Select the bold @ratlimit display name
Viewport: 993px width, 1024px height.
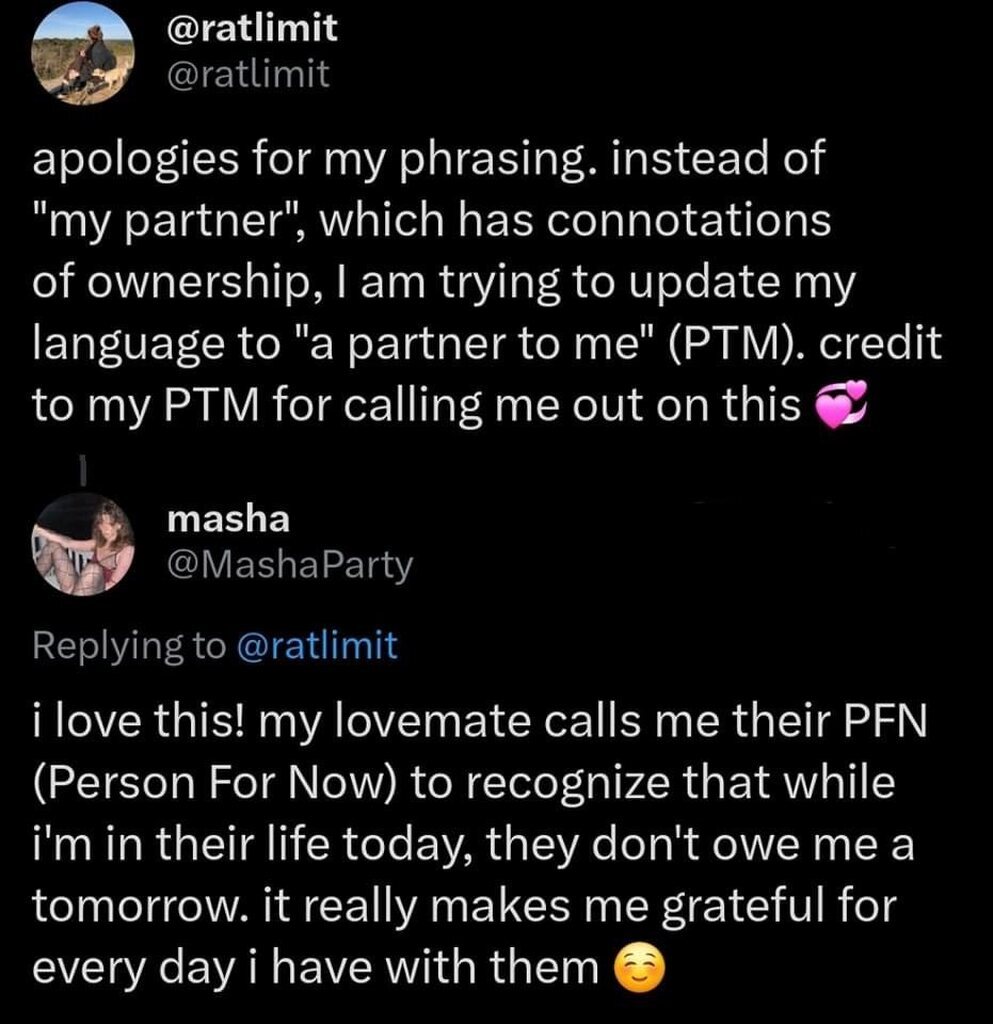[x=252, y=28]
